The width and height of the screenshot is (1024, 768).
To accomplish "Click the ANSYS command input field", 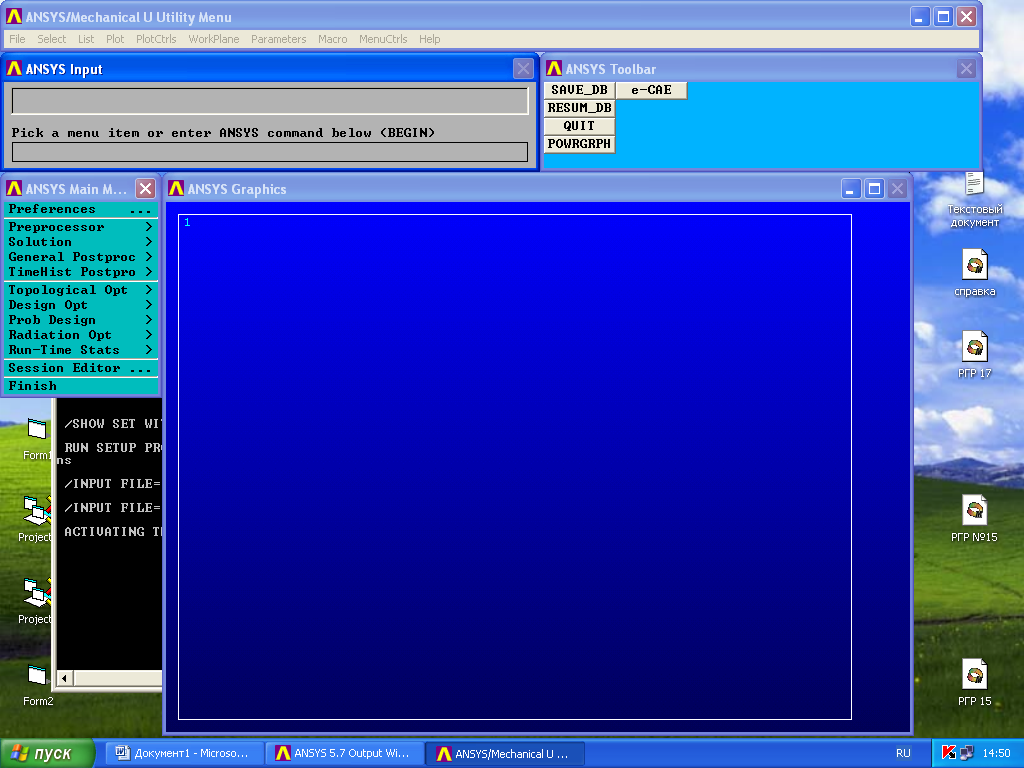I will point(270,152).
